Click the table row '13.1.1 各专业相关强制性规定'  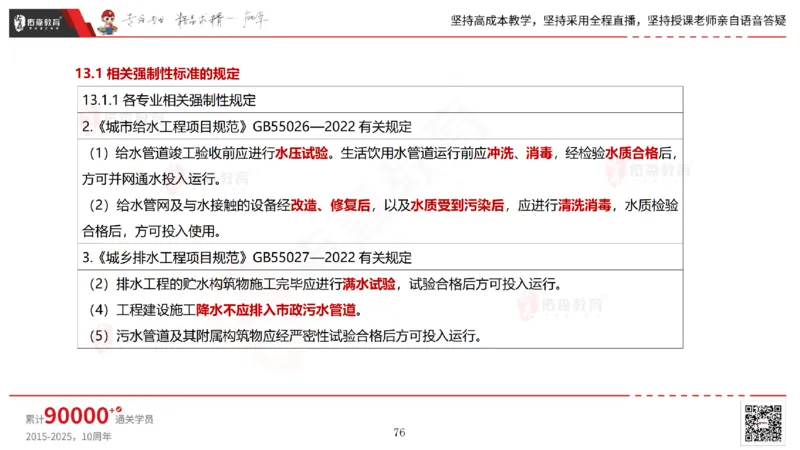(x=380, y=100)
